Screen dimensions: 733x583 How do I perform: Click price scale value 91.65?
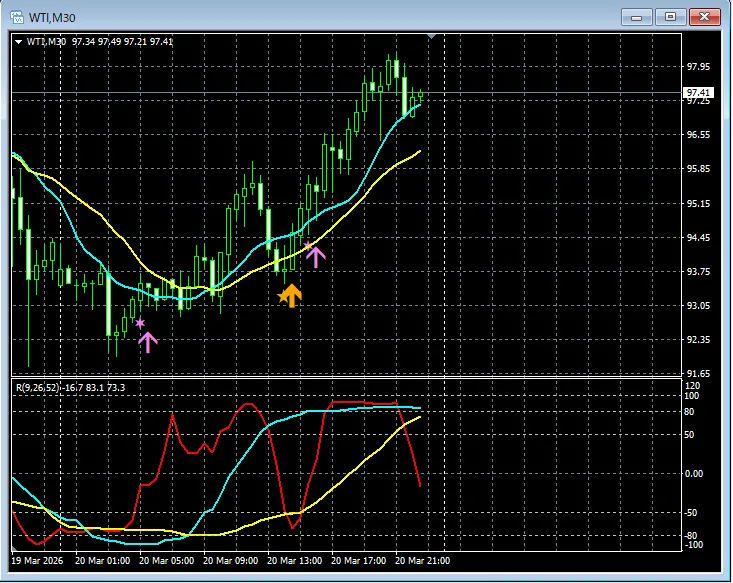point(698,374)
